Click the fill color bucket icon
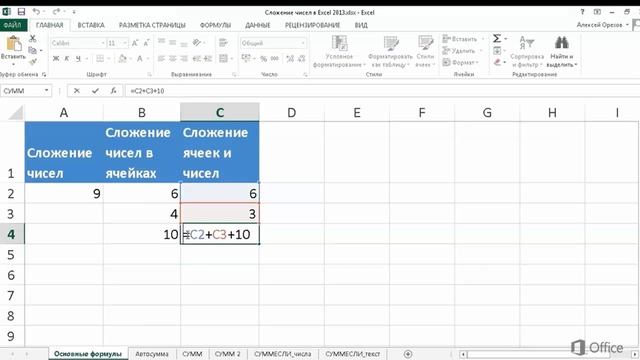The width and height of the screenshot is (640, 360). point(122,59)
